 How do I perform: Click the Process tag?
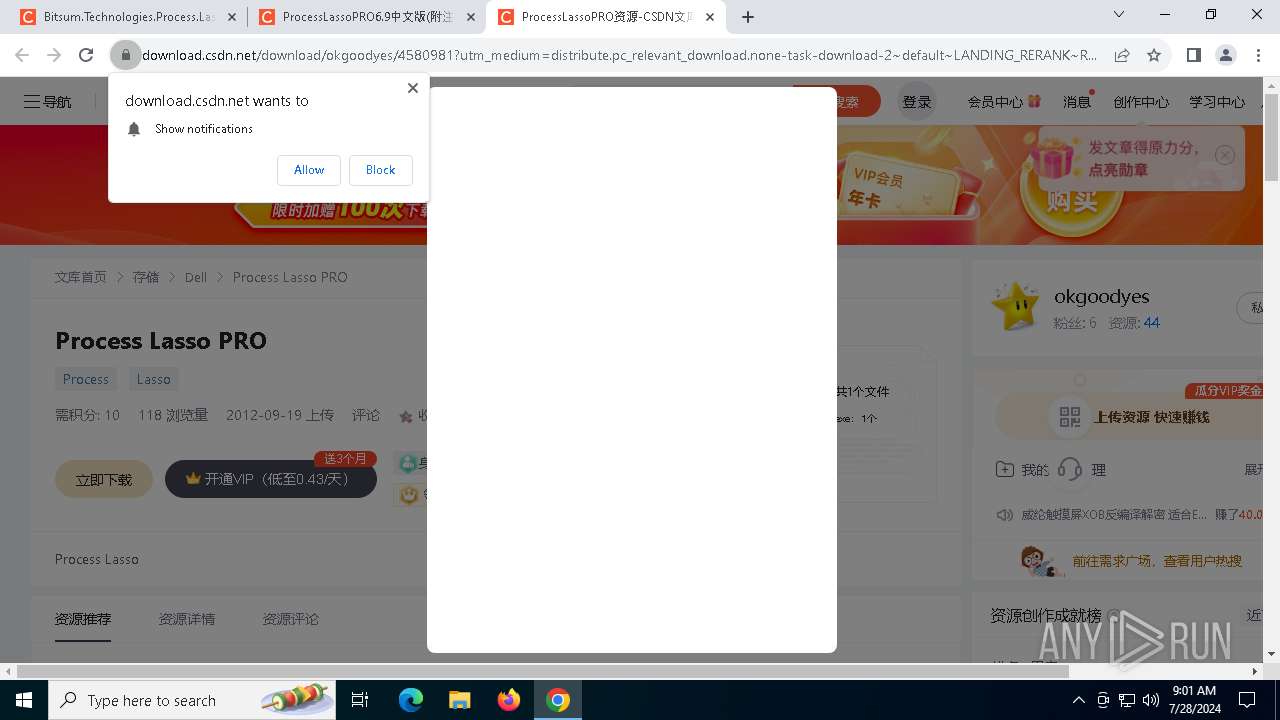coord(86,379)
